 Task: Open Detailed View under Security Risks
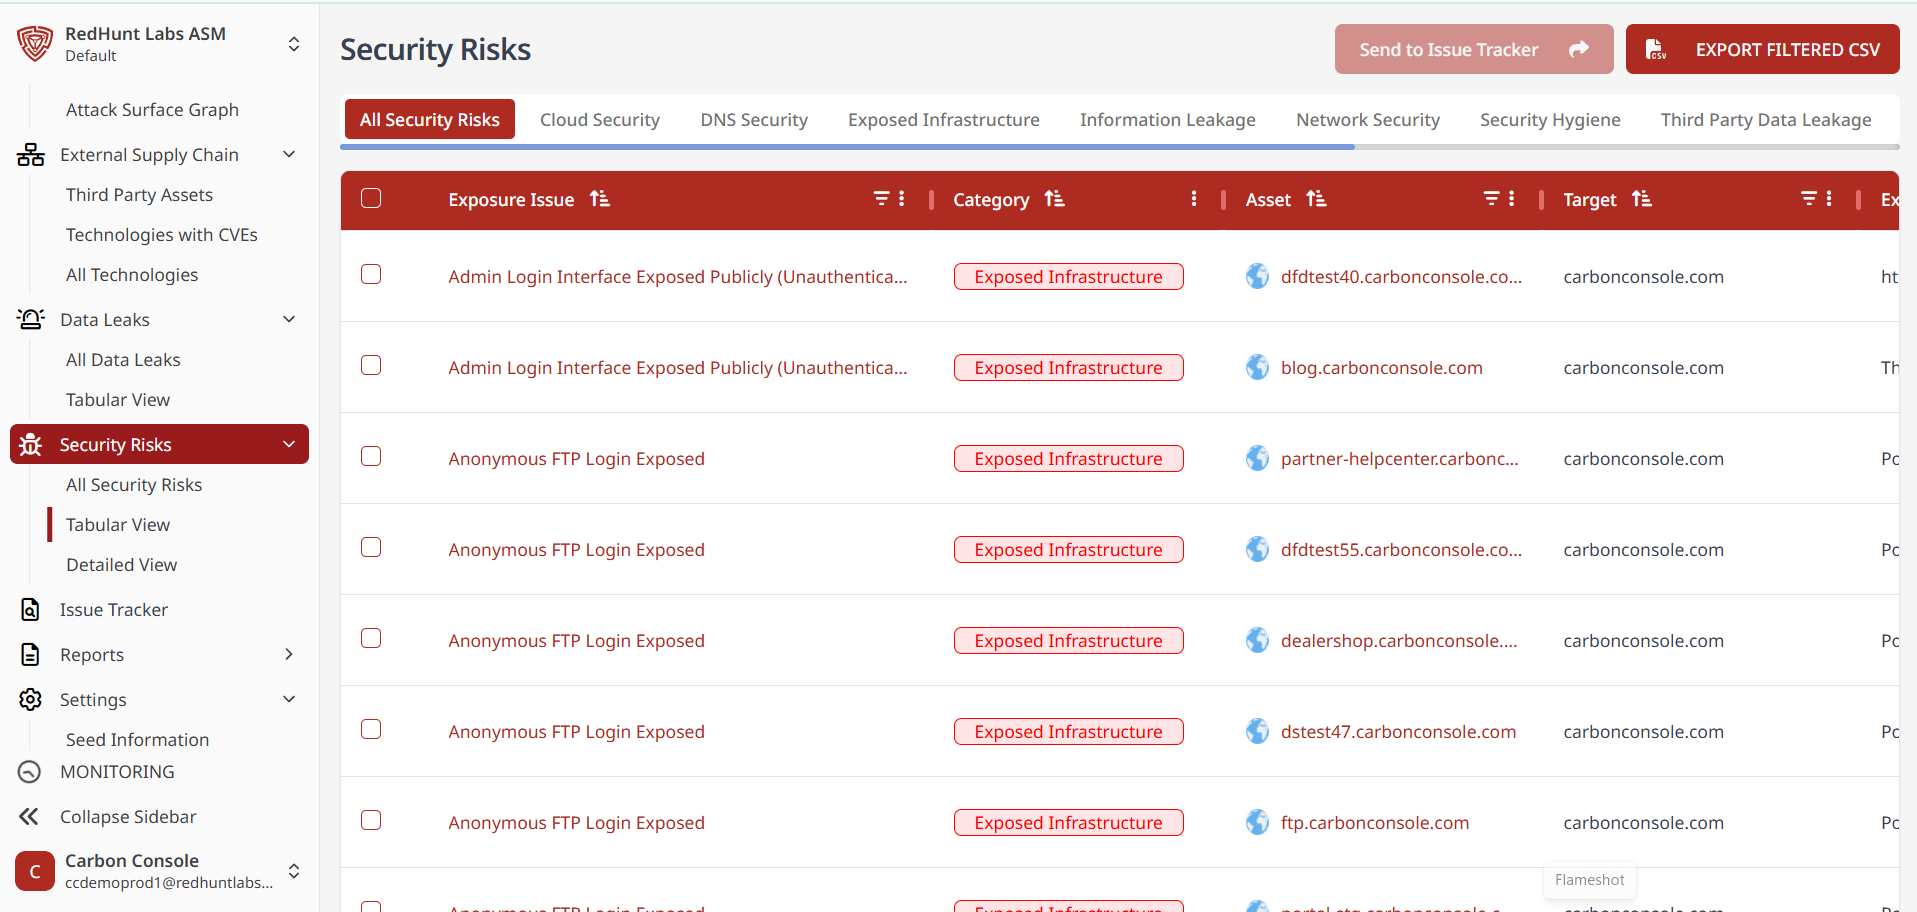(x=121, y=565)
